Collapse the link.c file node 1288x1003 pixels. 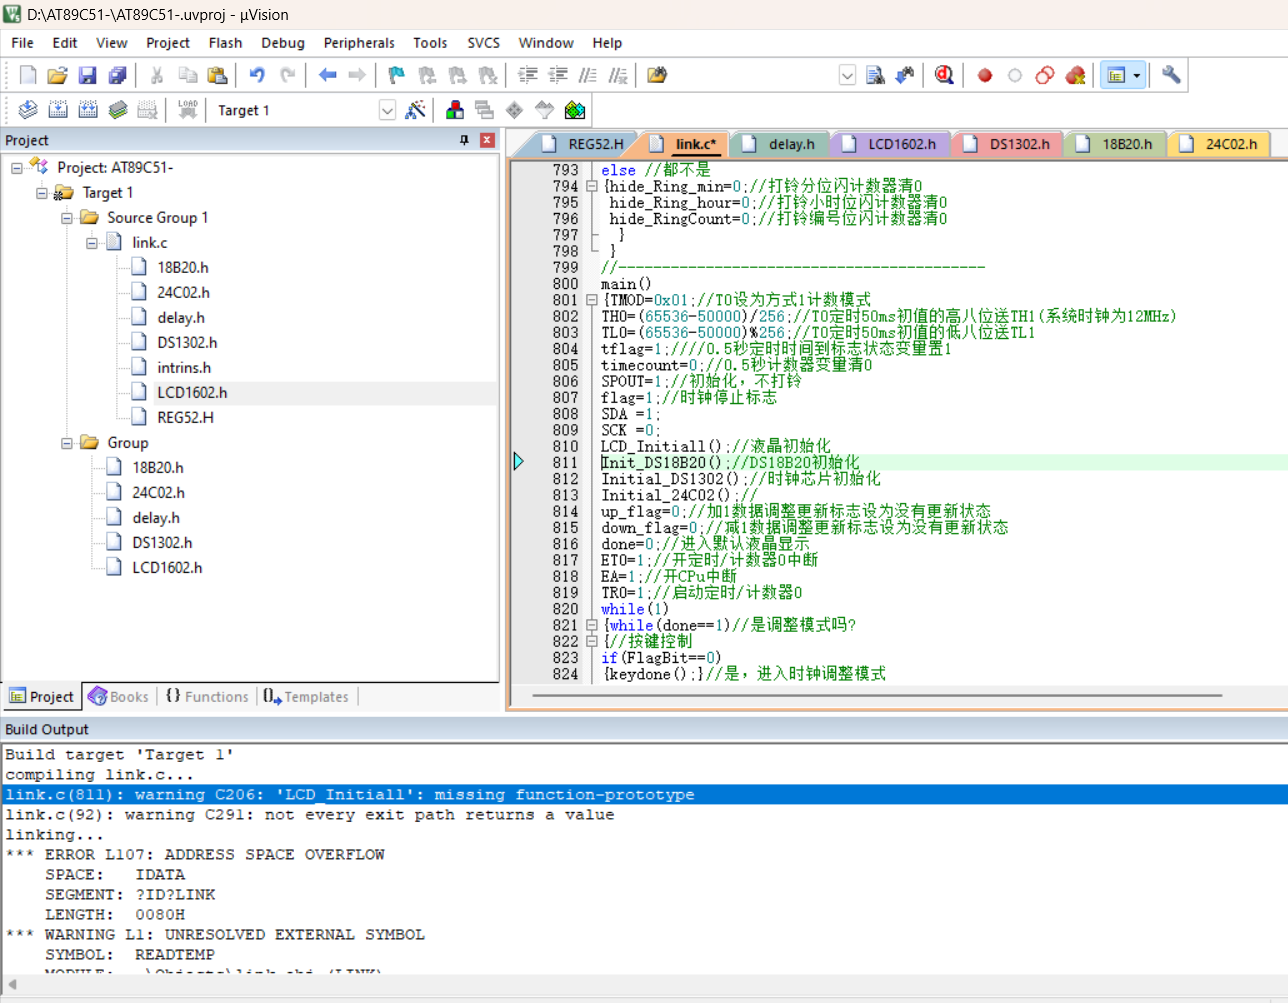tap(92, 243)
